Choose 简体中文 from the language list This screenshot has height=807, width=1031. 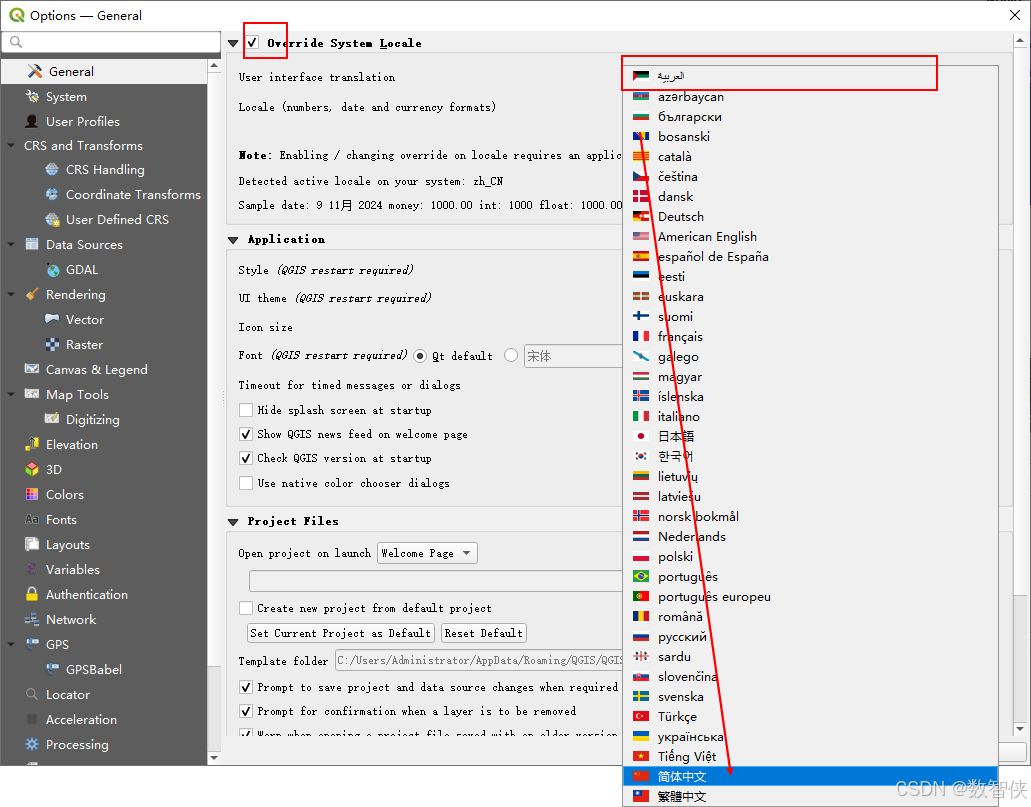[810, 776]
